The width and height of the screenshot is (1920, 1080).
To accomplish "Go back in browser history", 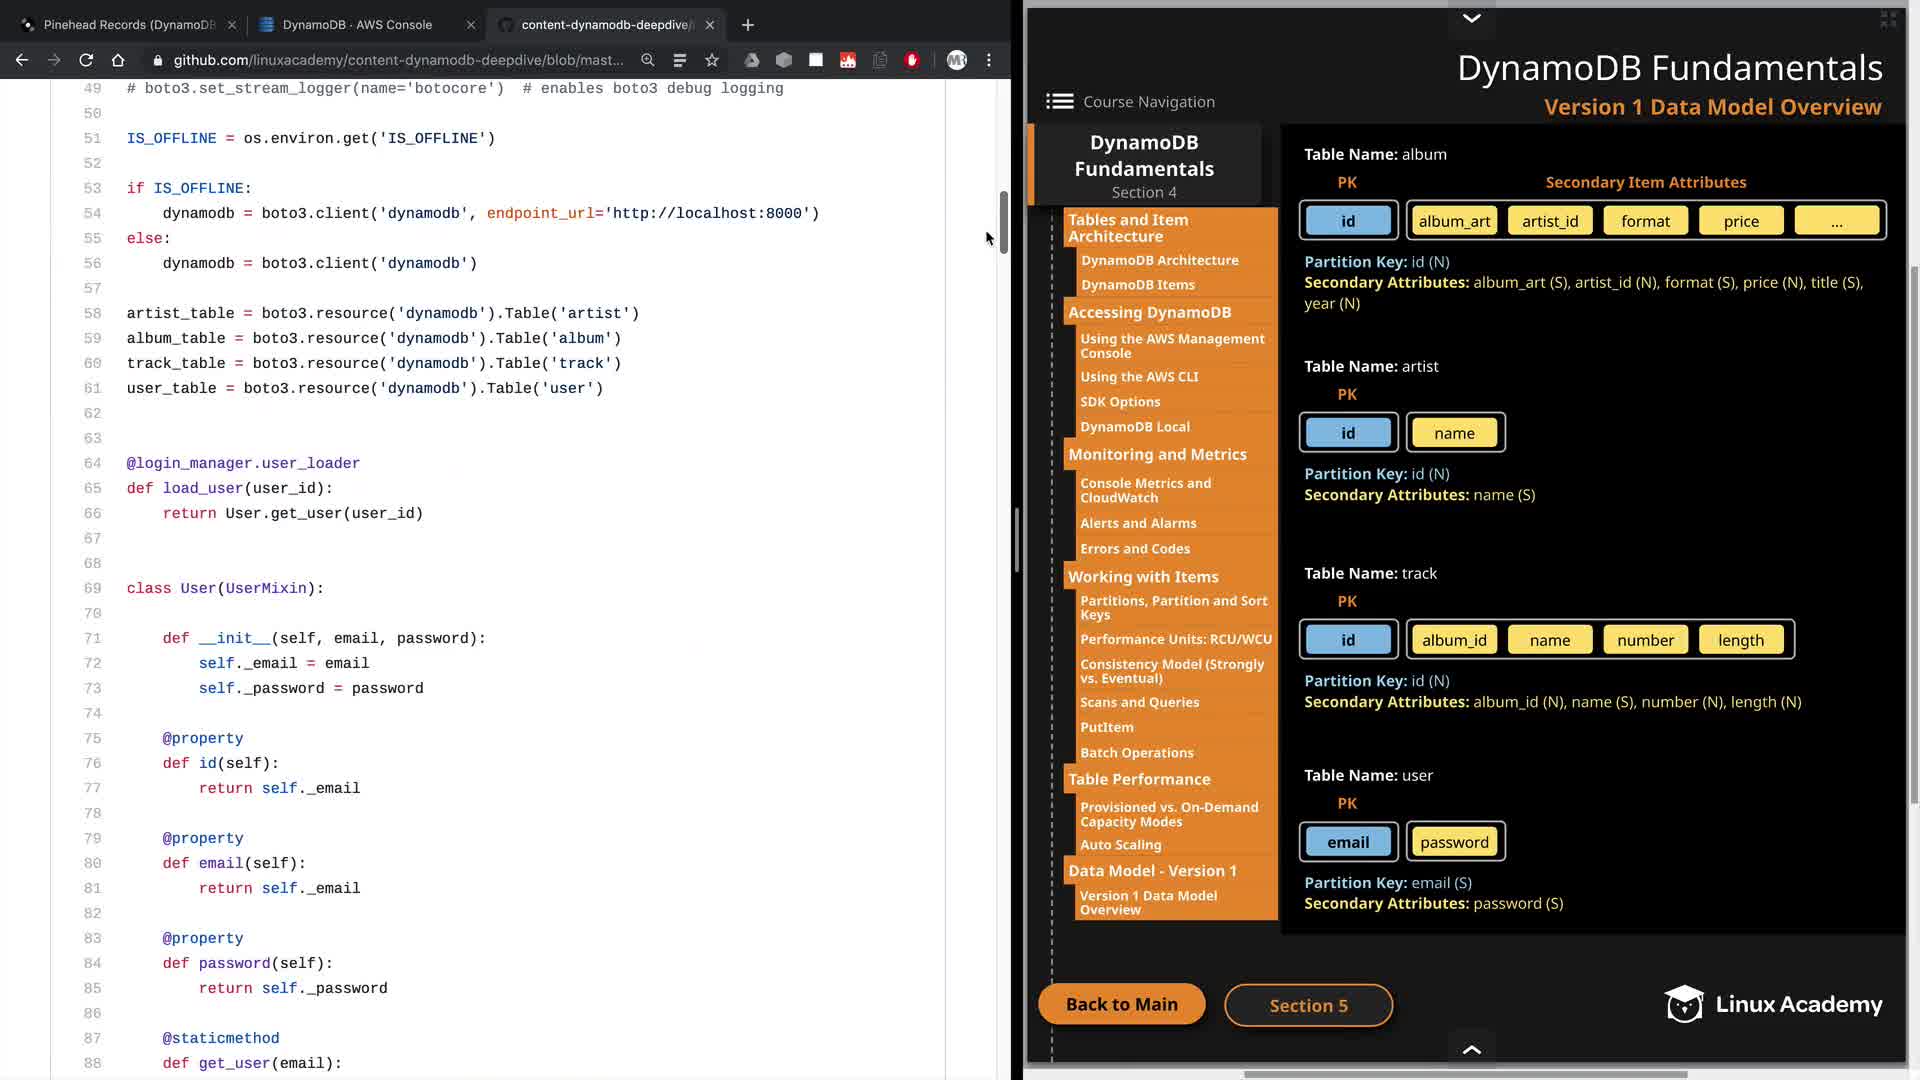I will 22,60.
